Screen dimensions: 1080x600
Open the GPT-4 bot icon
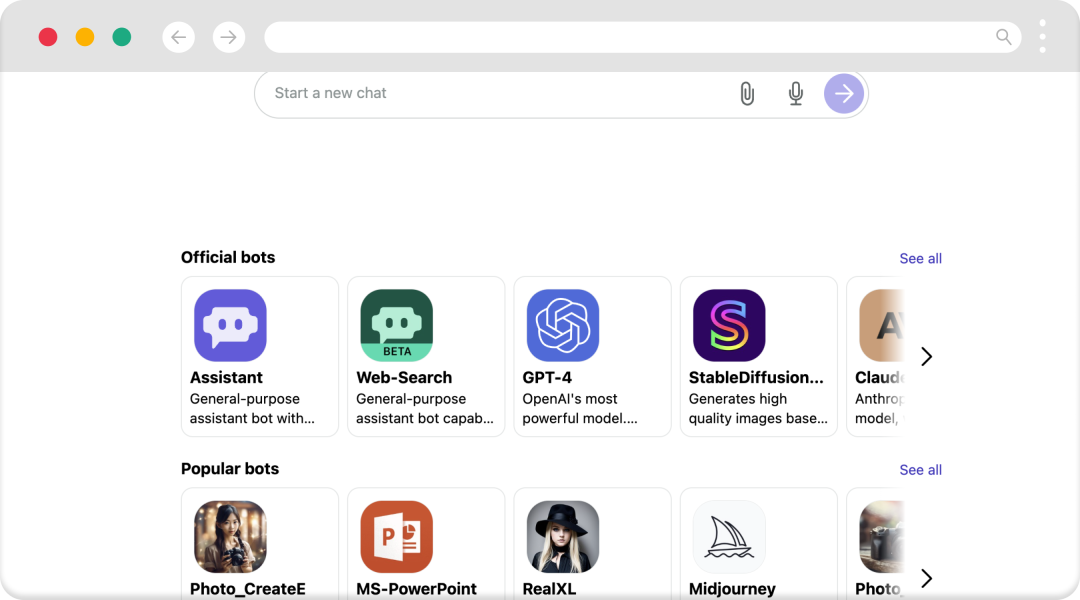click(x=563, y=325)
